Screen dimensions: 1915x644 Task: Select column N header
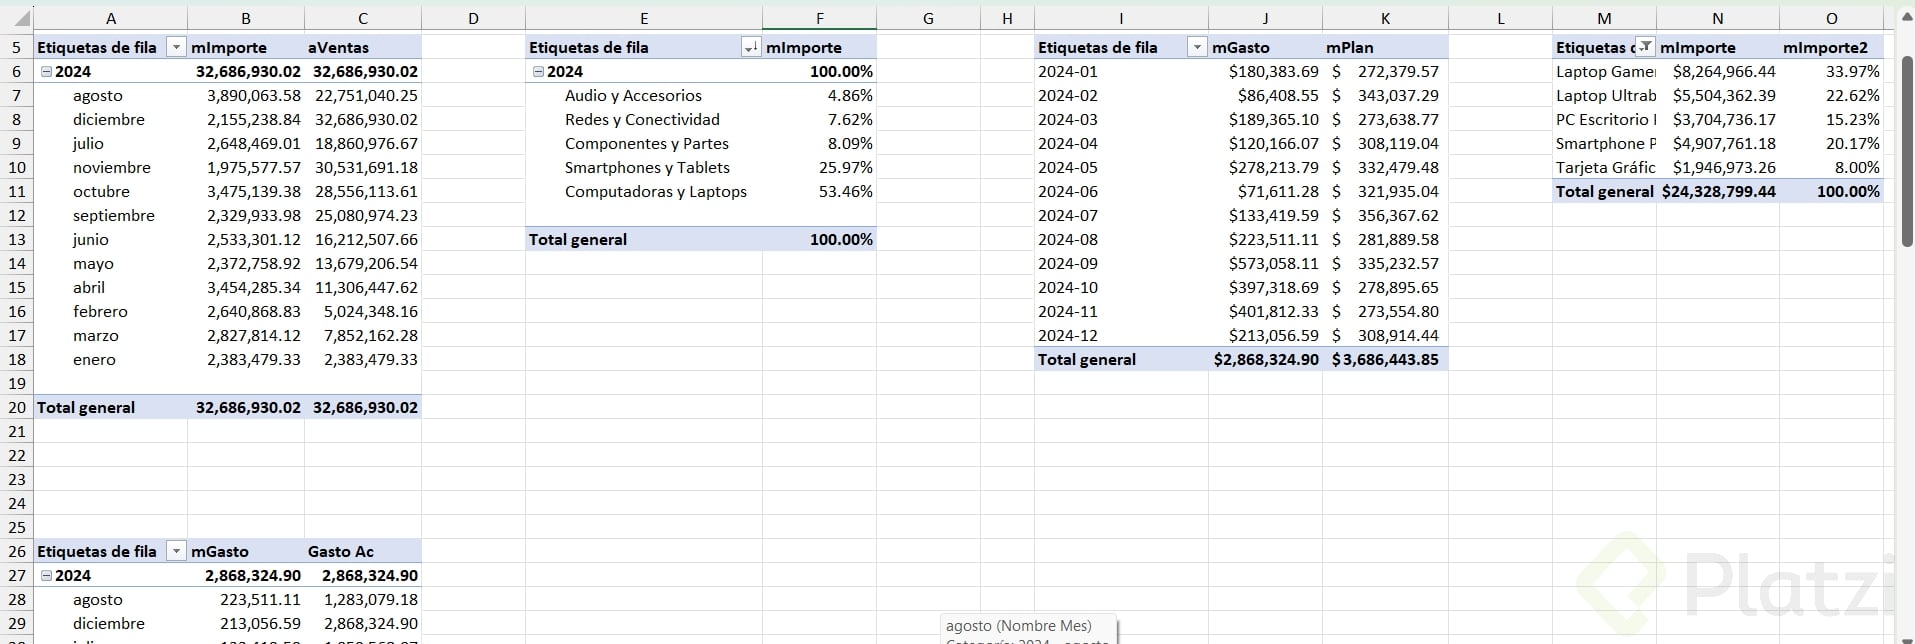[x=1718, y=19]
